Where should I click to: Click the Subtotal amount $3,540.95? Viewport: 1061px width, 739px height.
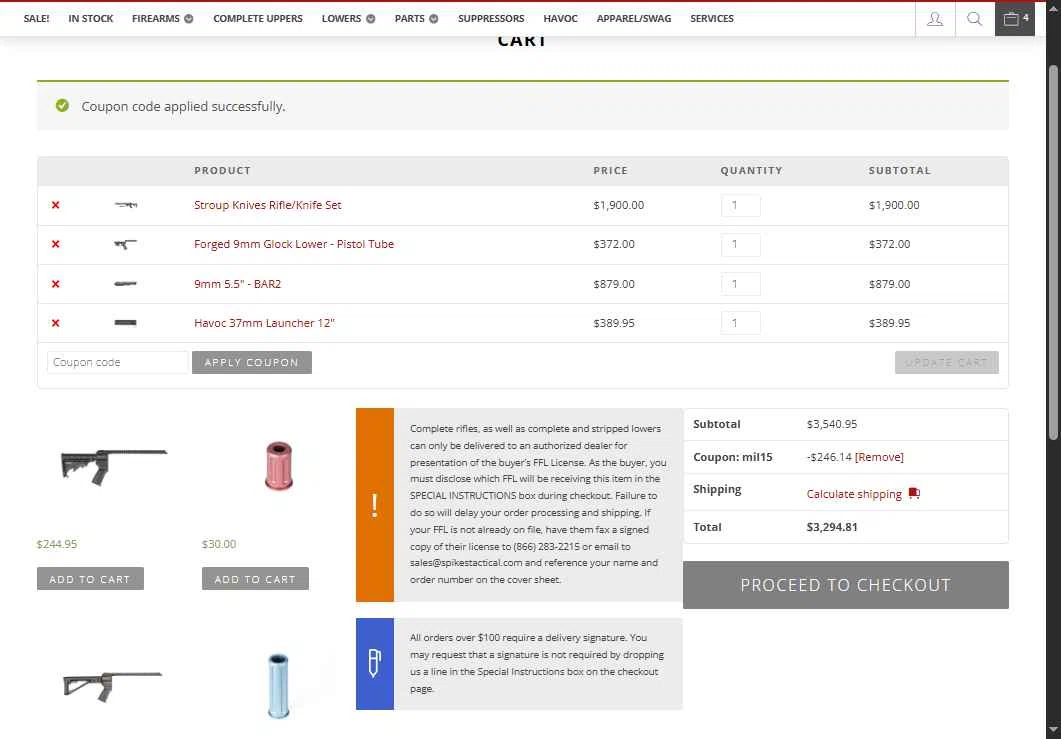(x=832, y=424)
